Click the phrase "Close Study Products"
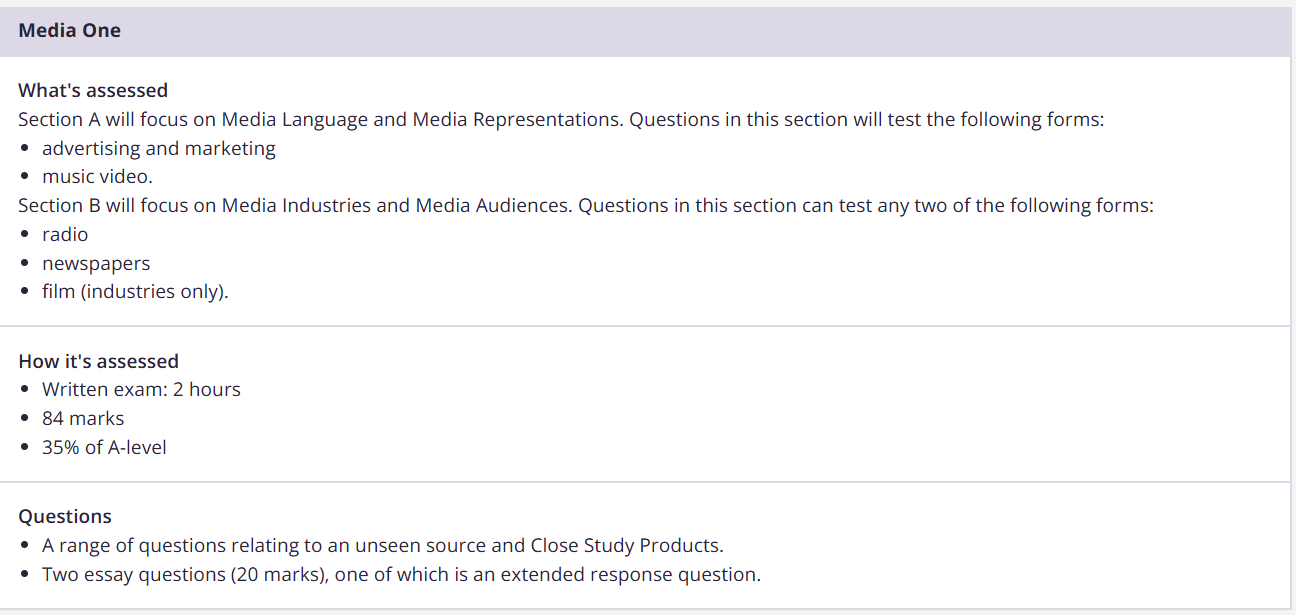 [x=625, y=546]
